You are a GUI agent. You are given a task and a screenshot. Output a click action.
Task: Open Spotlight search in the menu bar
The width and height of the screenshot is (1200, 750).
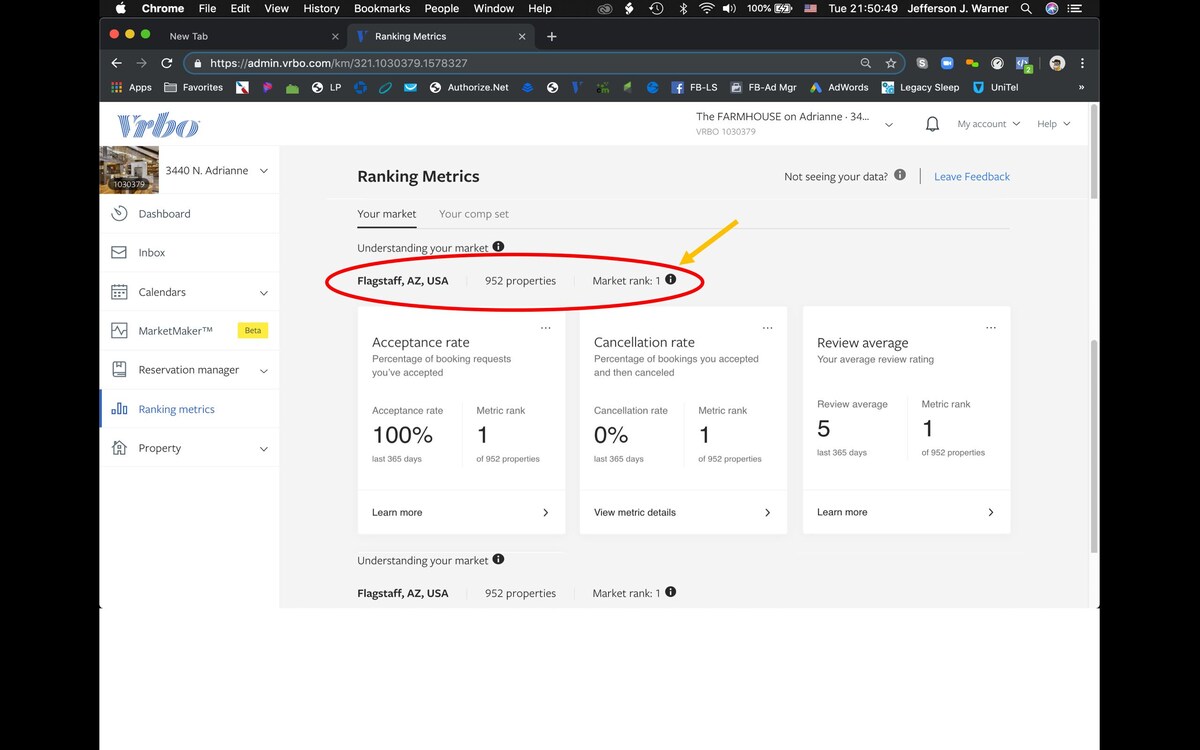(1026, 8)
